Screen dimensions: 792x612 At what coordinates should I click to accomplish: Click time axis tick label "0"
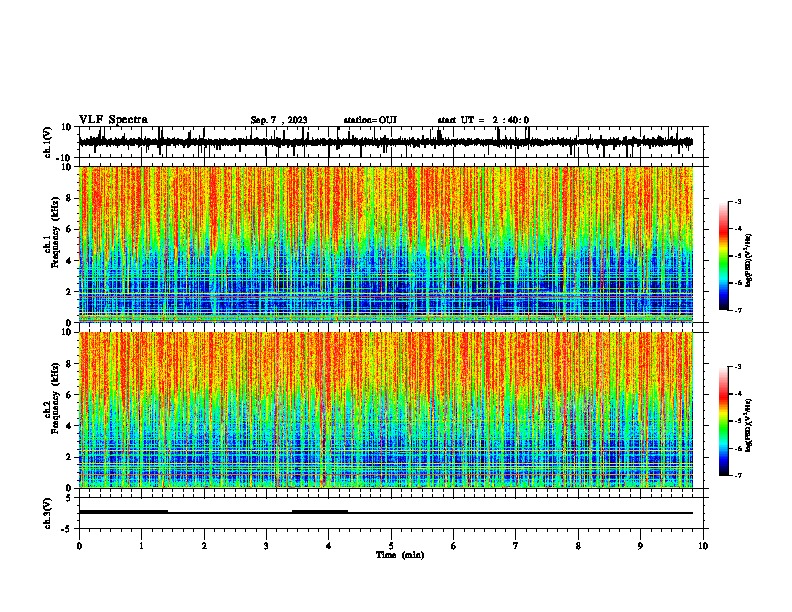(79, 546)
